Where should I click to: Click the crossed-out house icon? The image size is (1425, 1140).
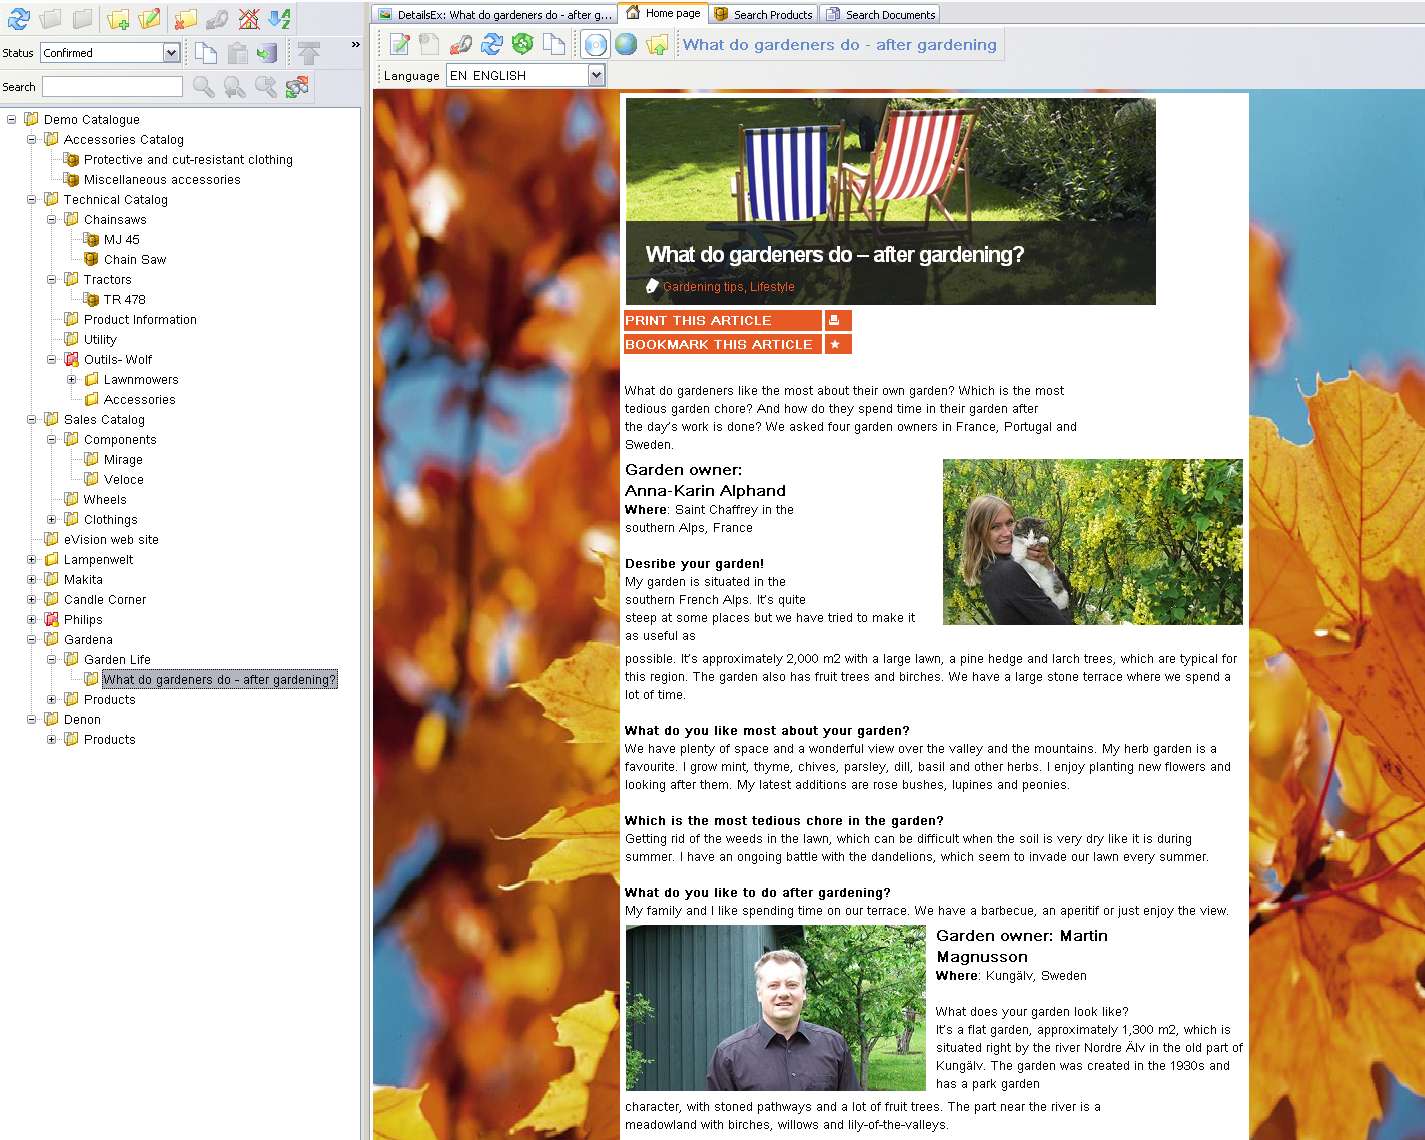249,18
